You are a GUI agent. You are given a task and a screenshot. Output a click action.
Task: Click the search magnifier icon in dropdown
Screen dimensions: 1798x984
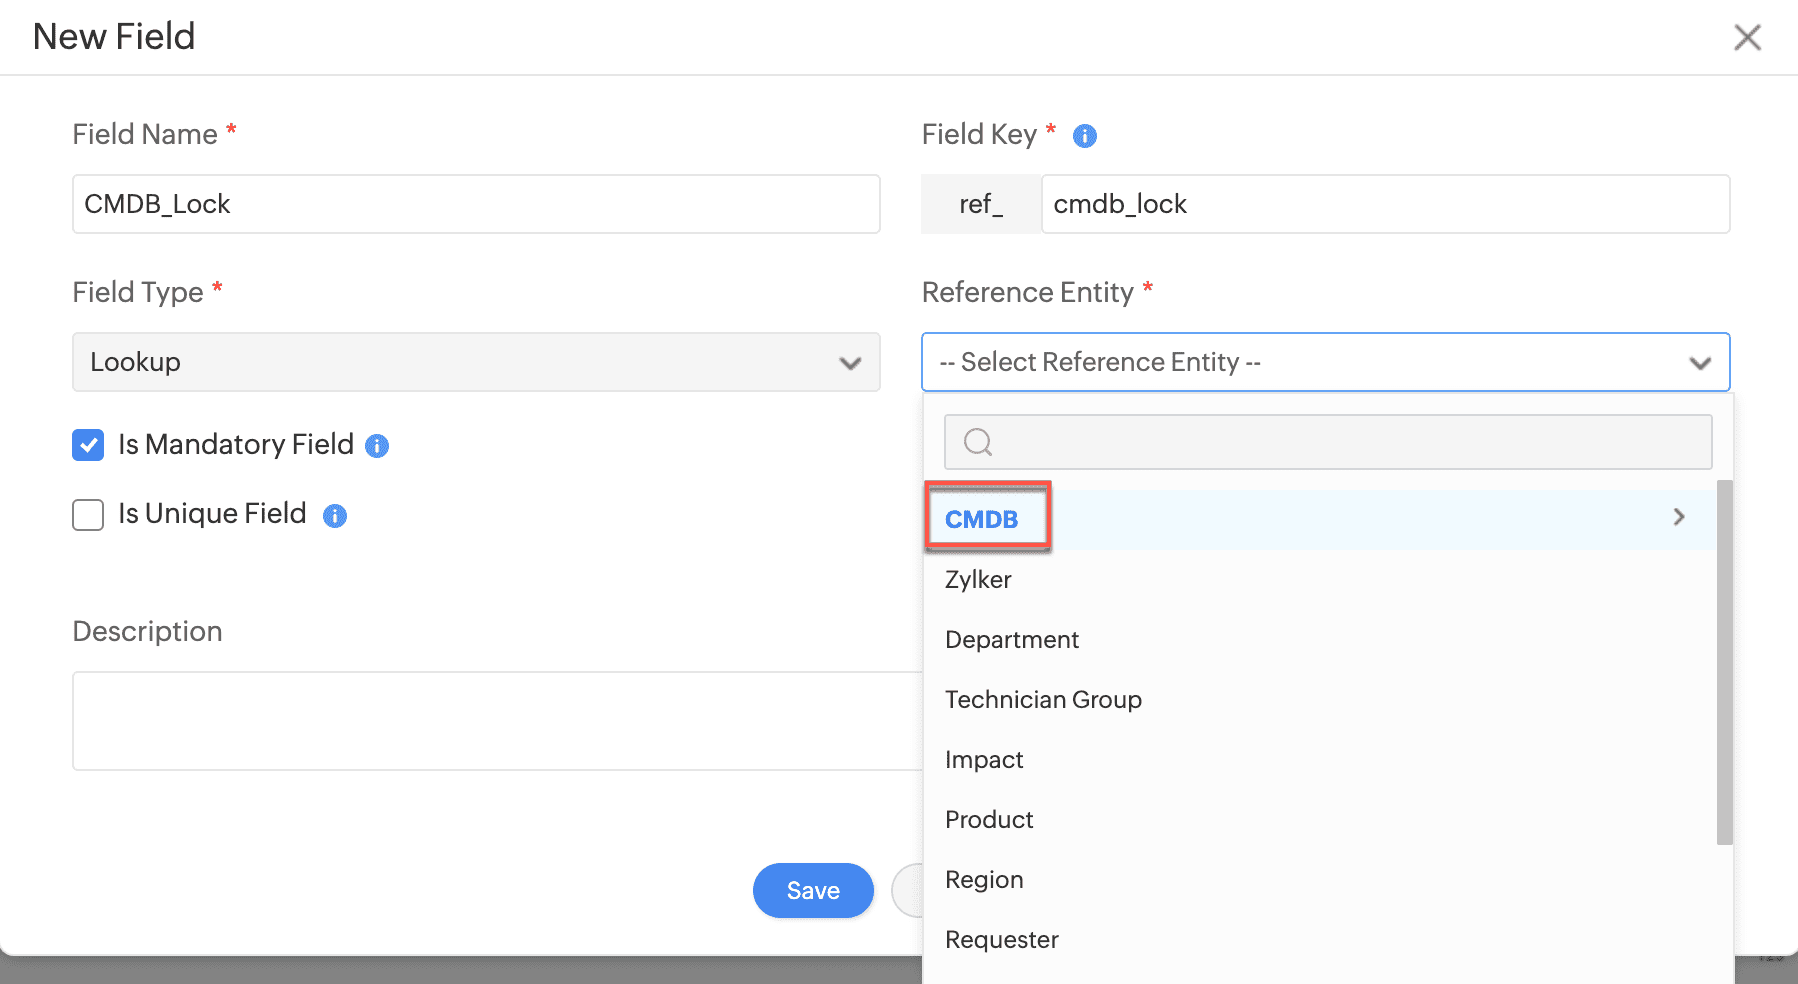click(978, 442)
